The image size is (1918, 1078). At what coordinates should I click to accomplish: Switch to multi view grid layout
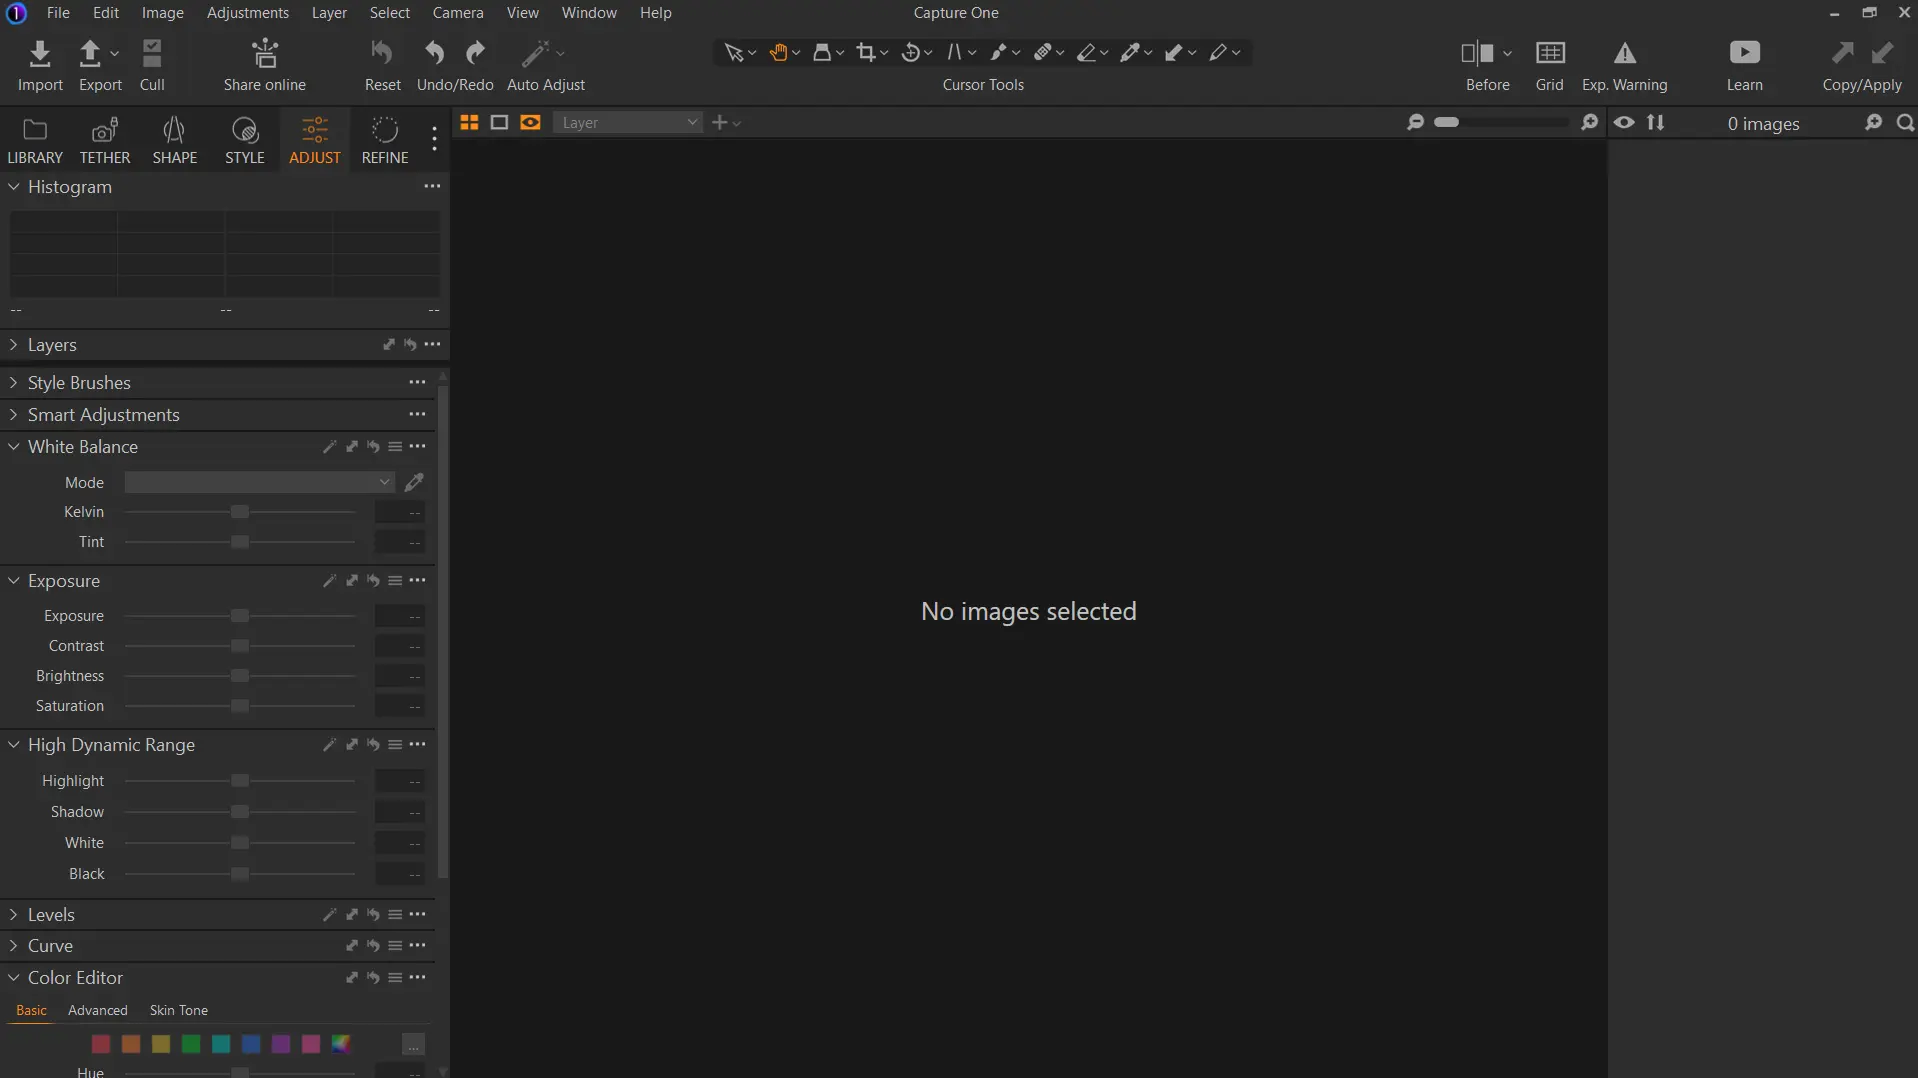pos(469,122)
